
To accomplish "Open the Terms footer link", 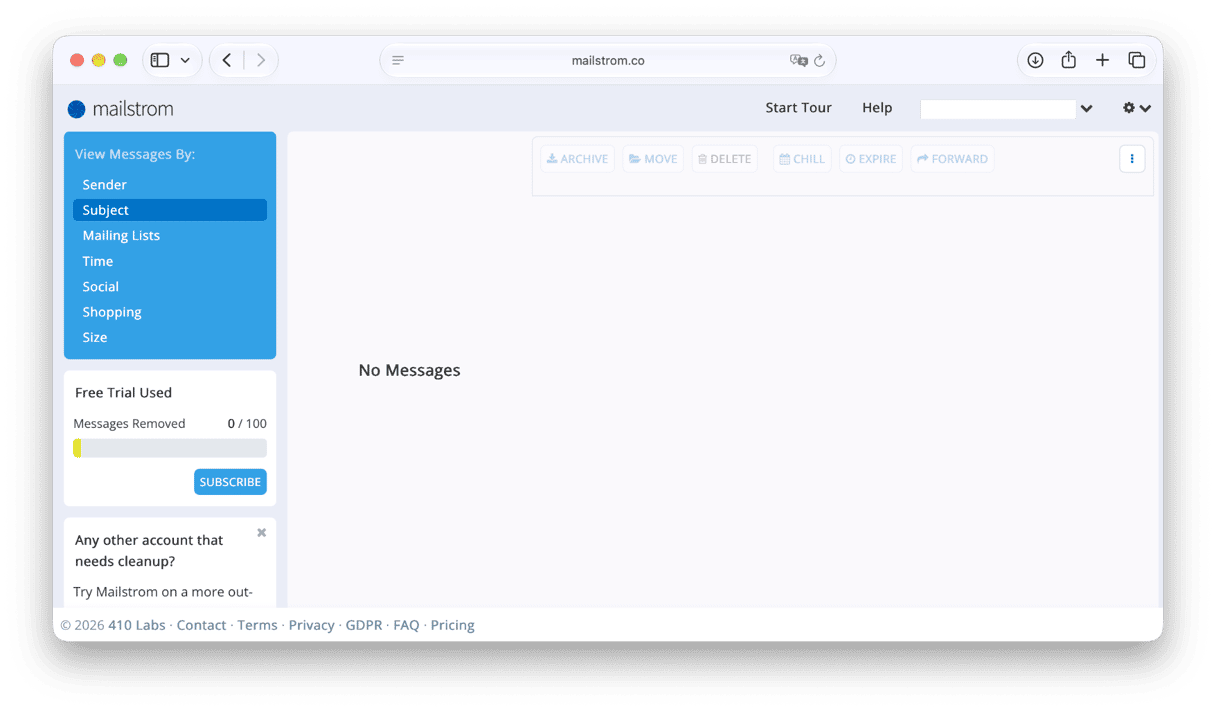I will point(257,625).
